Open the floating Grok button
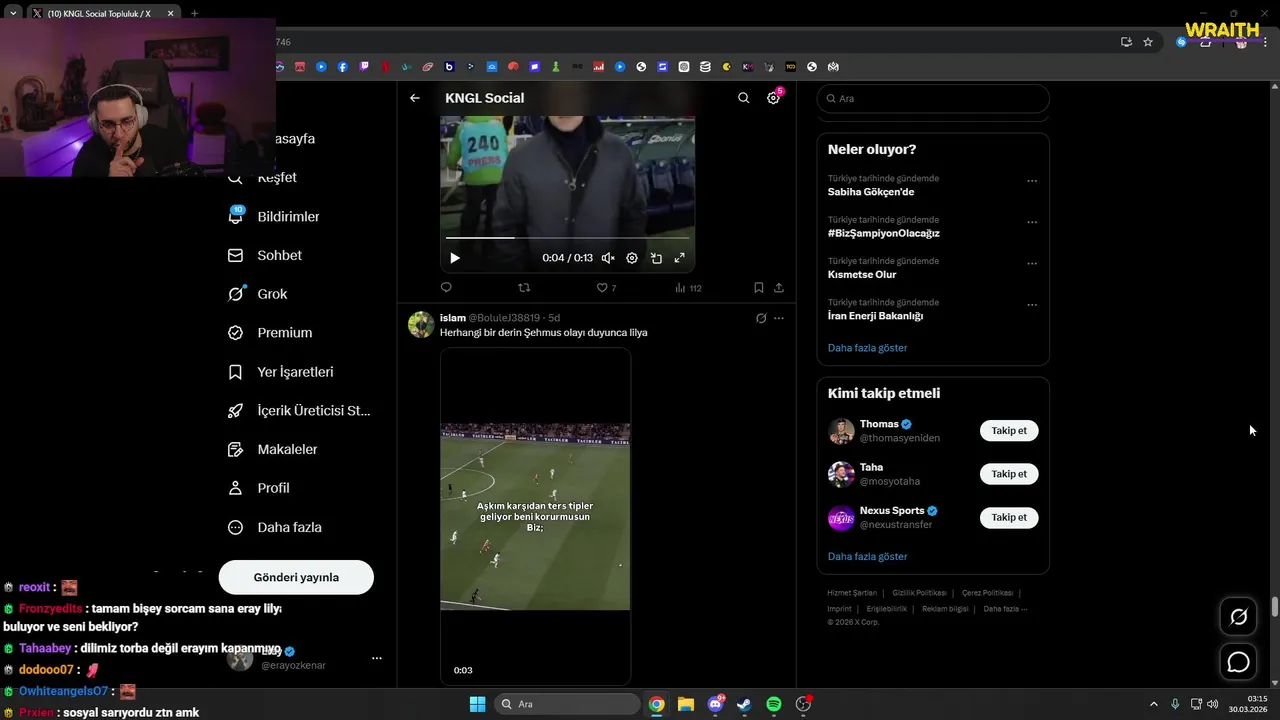 (x=1238, y=617)
